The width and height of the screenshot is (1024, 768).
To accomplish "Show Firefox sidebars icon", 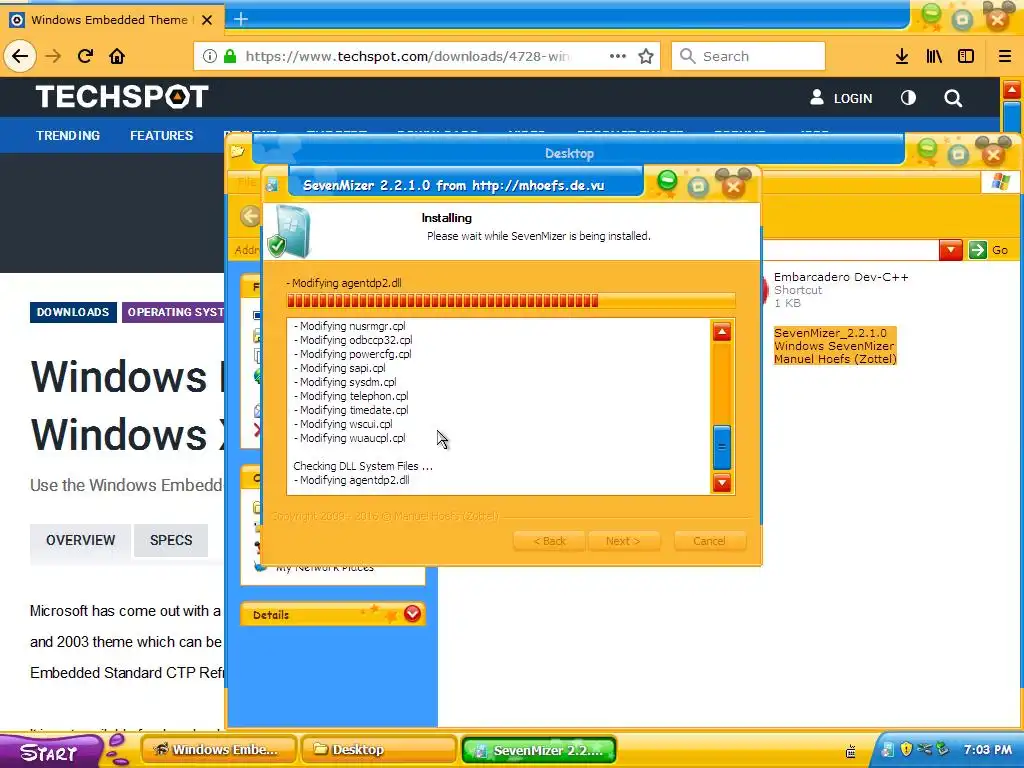I will coord(966,56).
